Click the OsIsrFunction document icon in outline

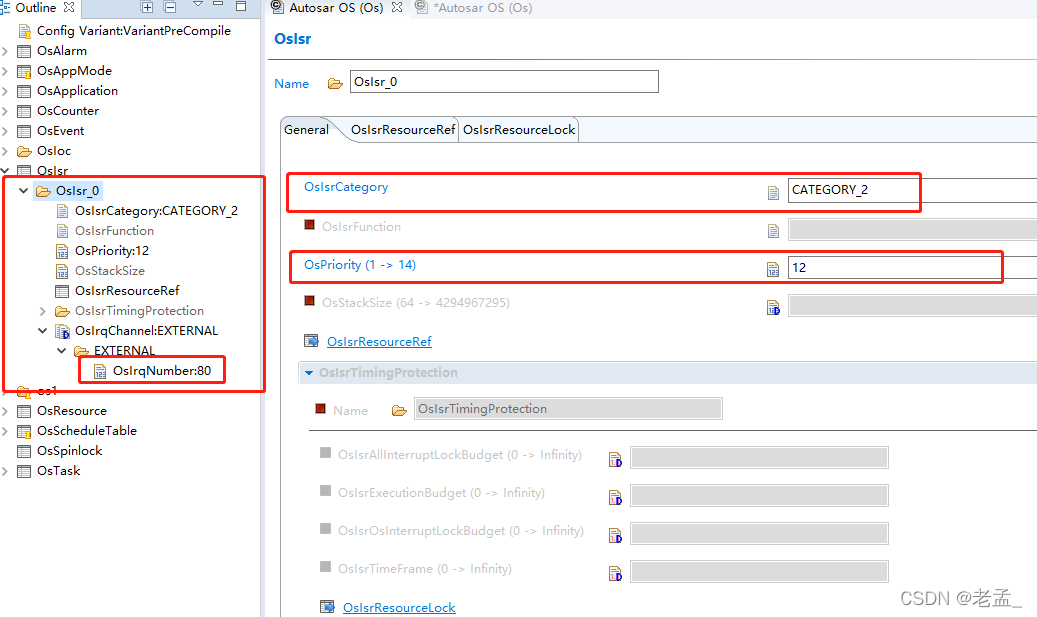click(x=62, y=231)
